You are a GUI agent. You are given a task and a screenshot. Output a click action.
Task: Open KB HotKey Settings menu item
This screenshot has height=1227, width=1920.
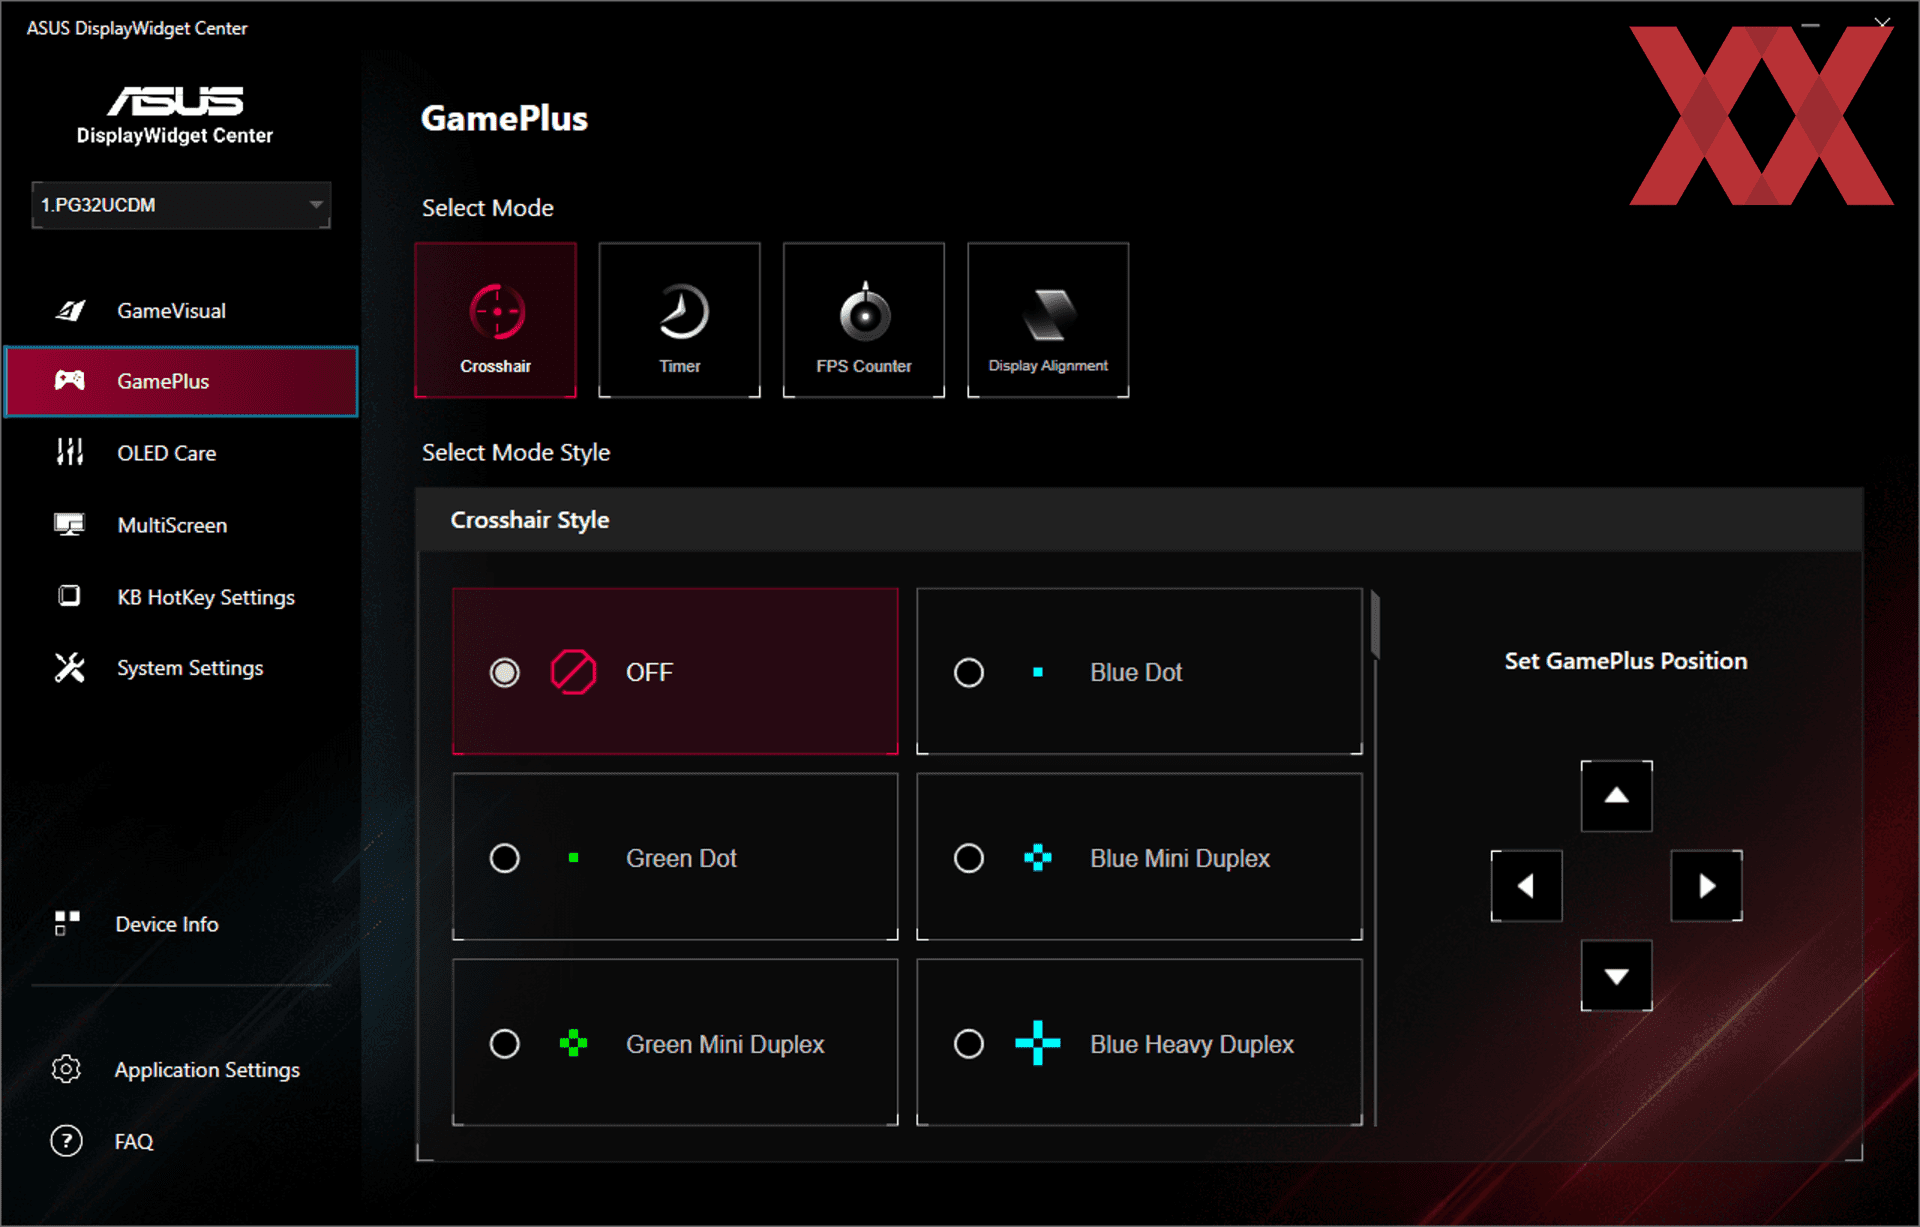pos(181,597)
